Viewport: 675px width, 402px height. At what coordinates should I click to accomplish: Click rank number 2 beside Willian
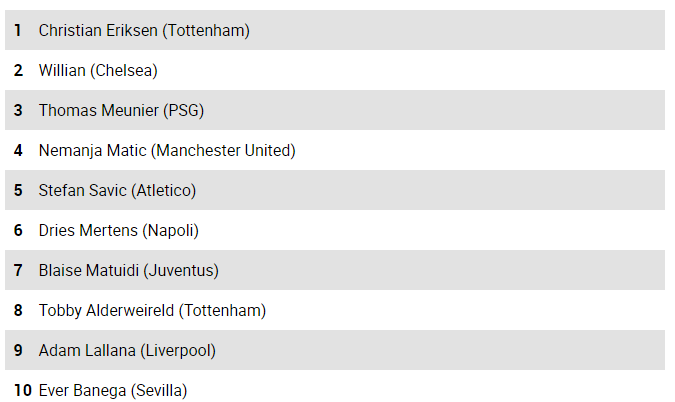point(18,71)
